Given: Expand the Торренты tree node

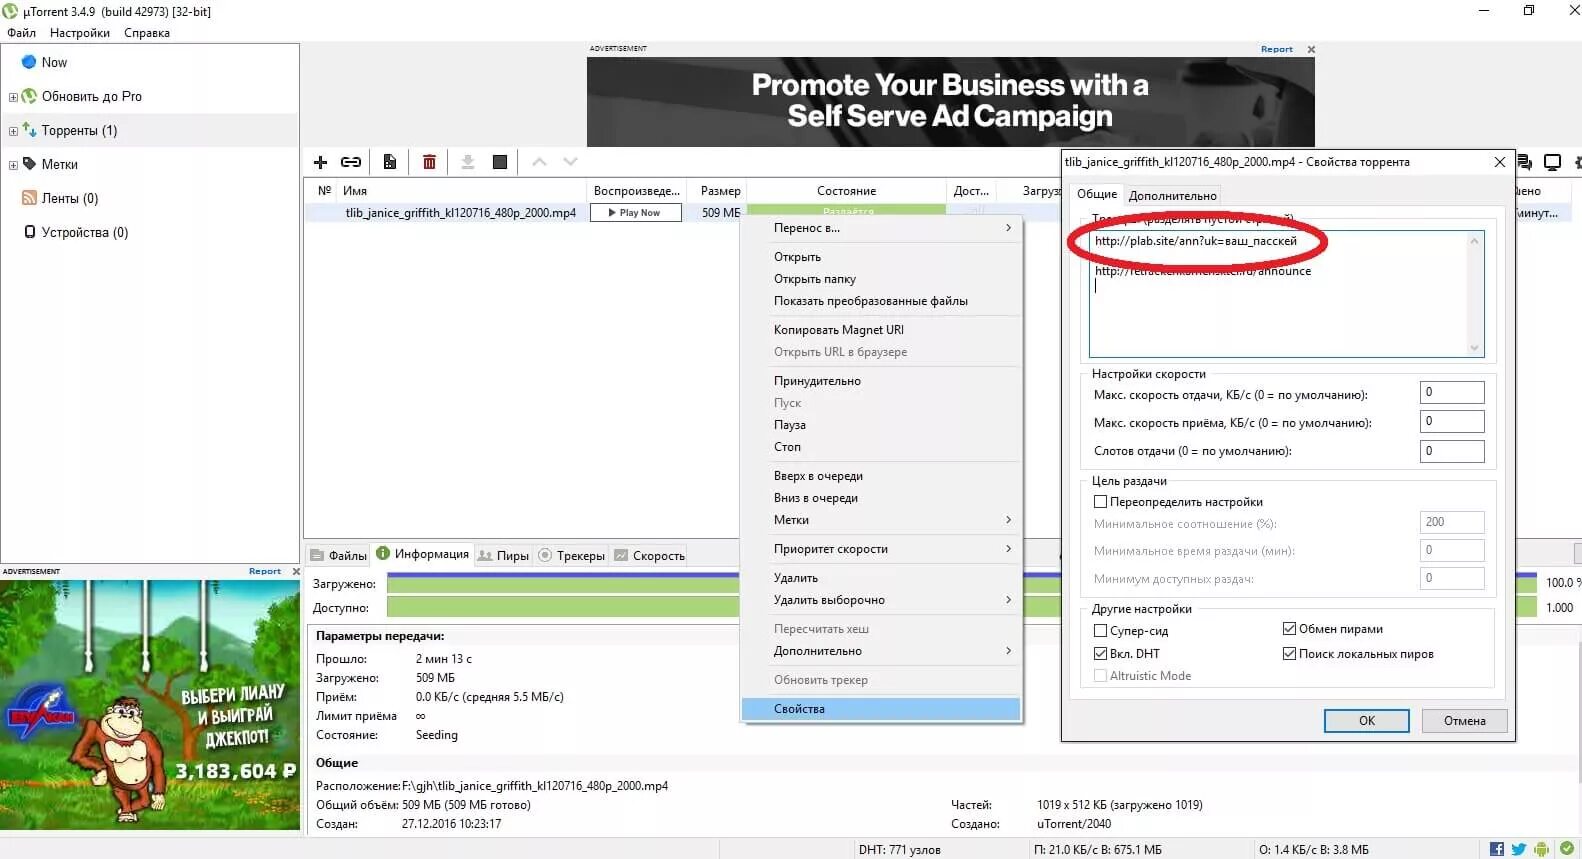Looking at the screenshot, I should pyautogui.click(x=13, y=131).
